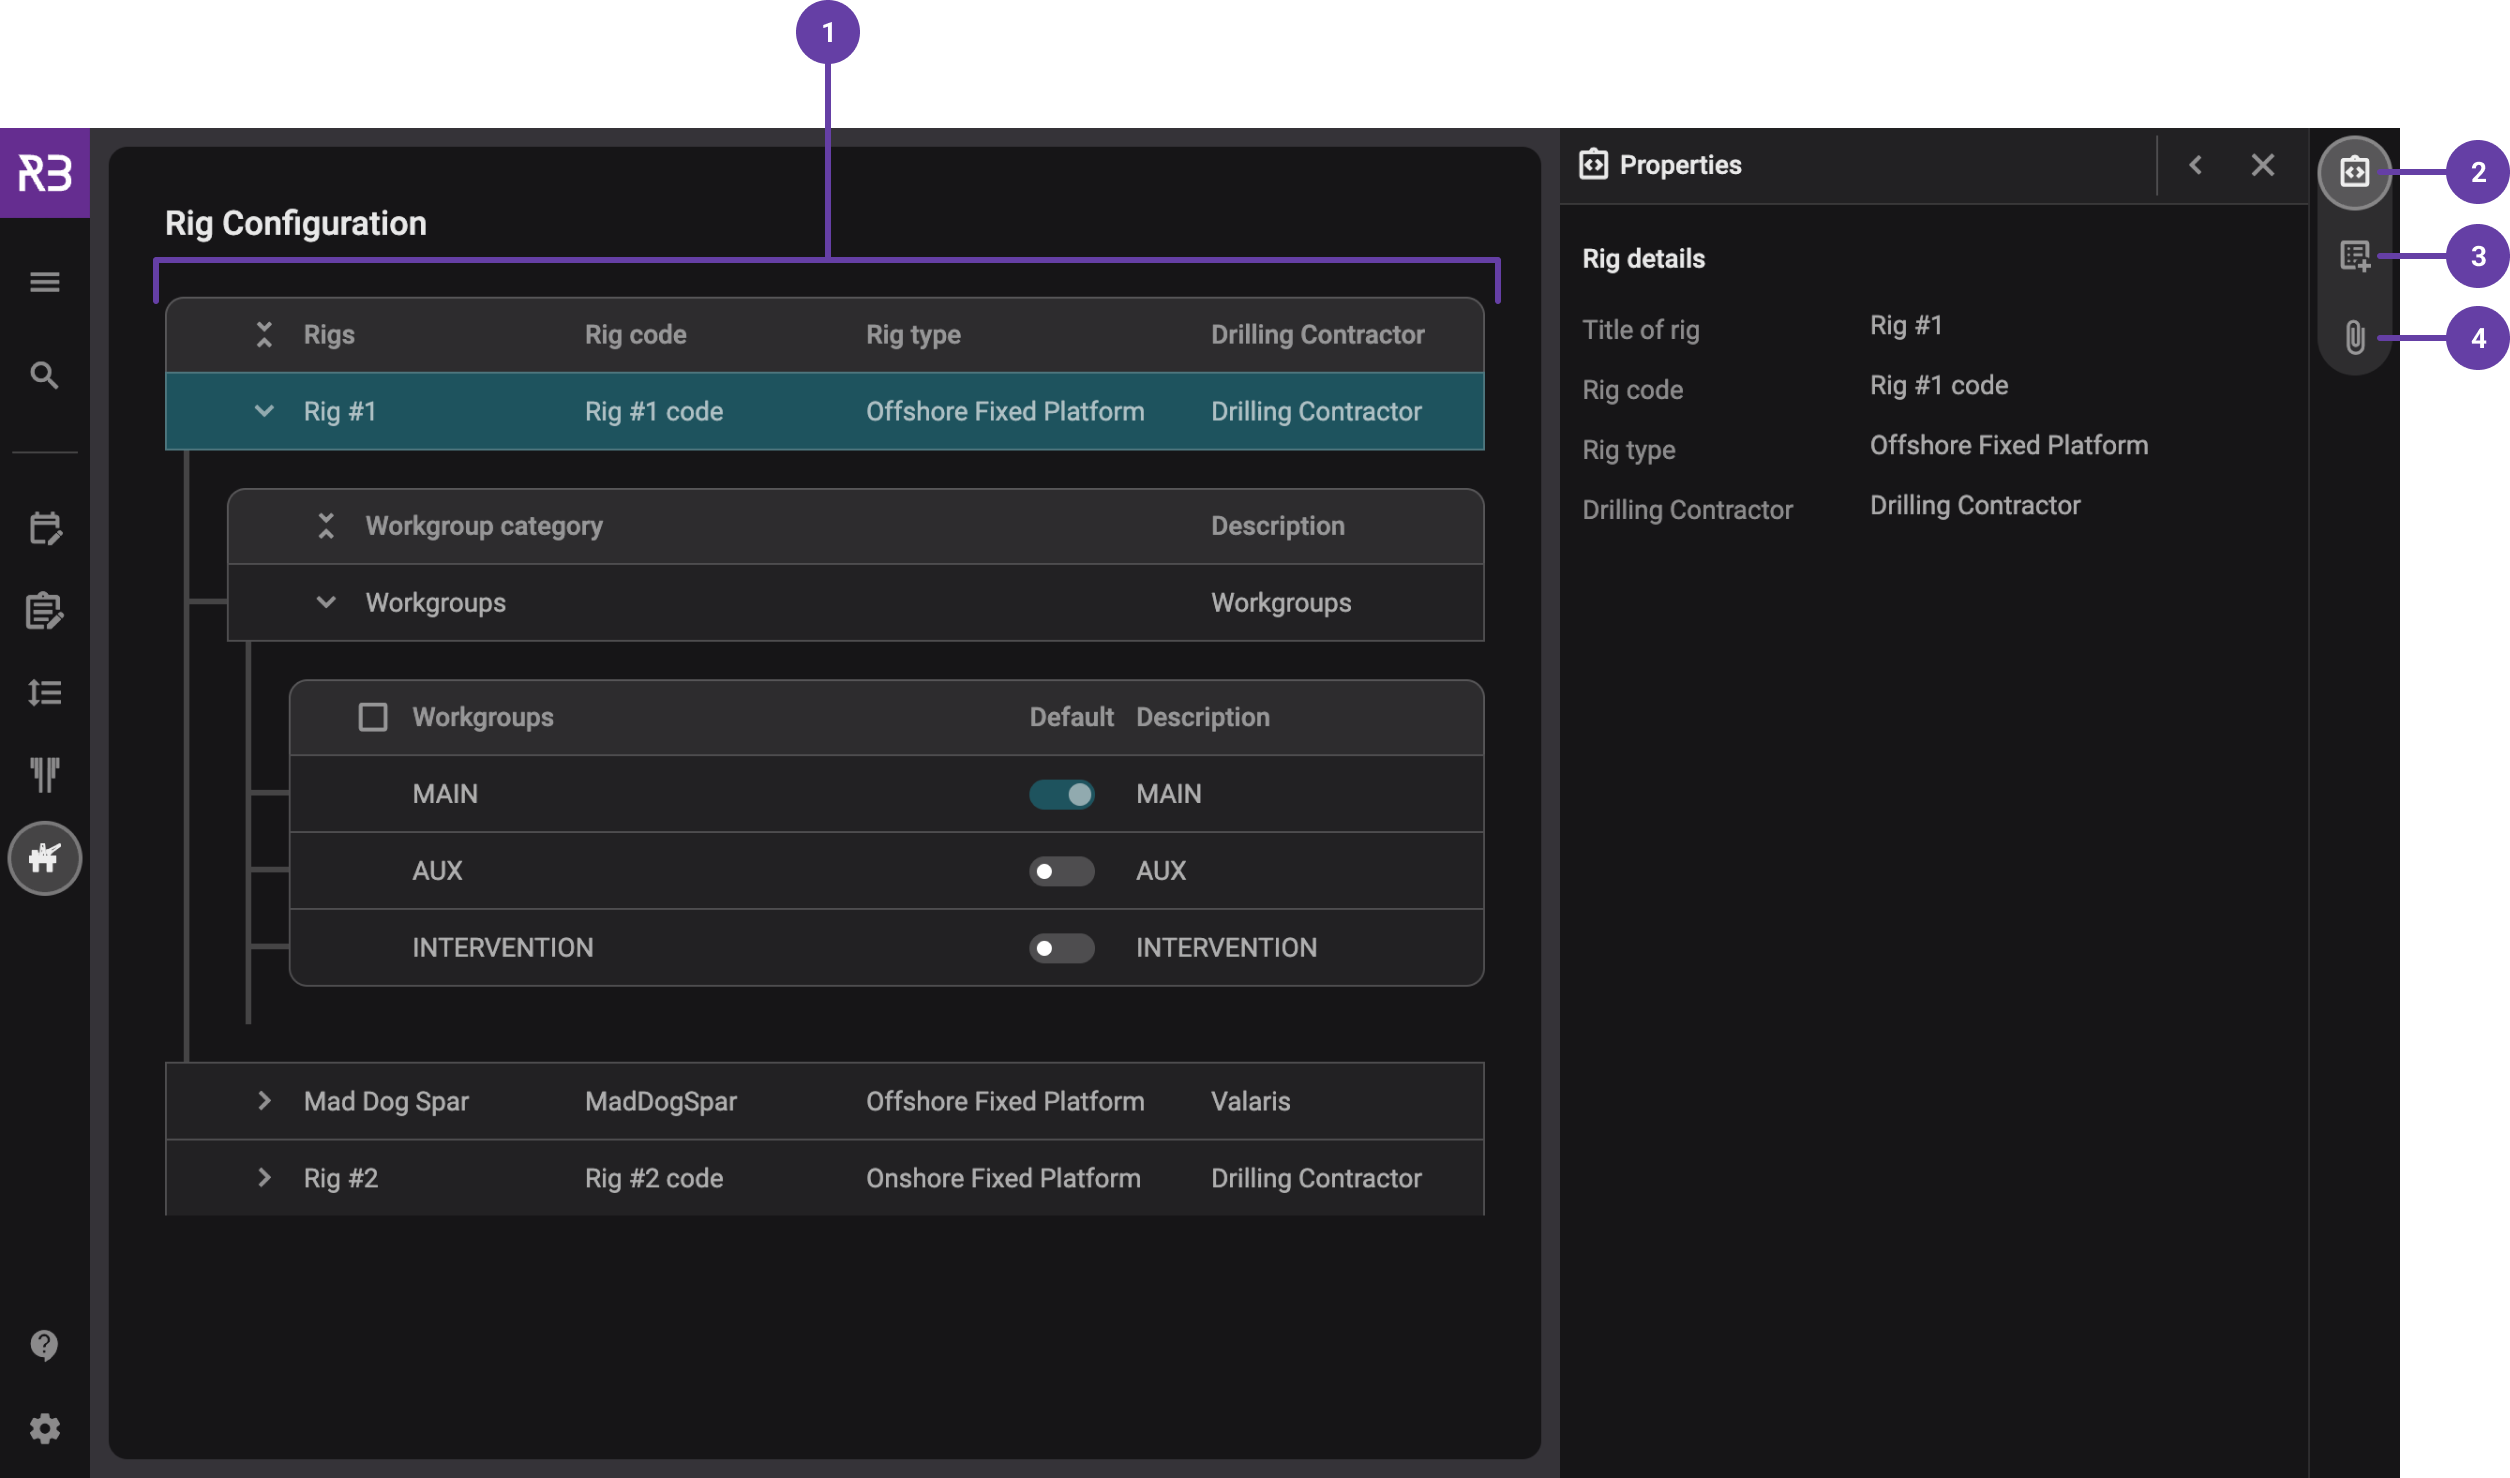Disable the MAIN workgroup toggle
This screenshot has width=2510, height=1478.
1062,794
